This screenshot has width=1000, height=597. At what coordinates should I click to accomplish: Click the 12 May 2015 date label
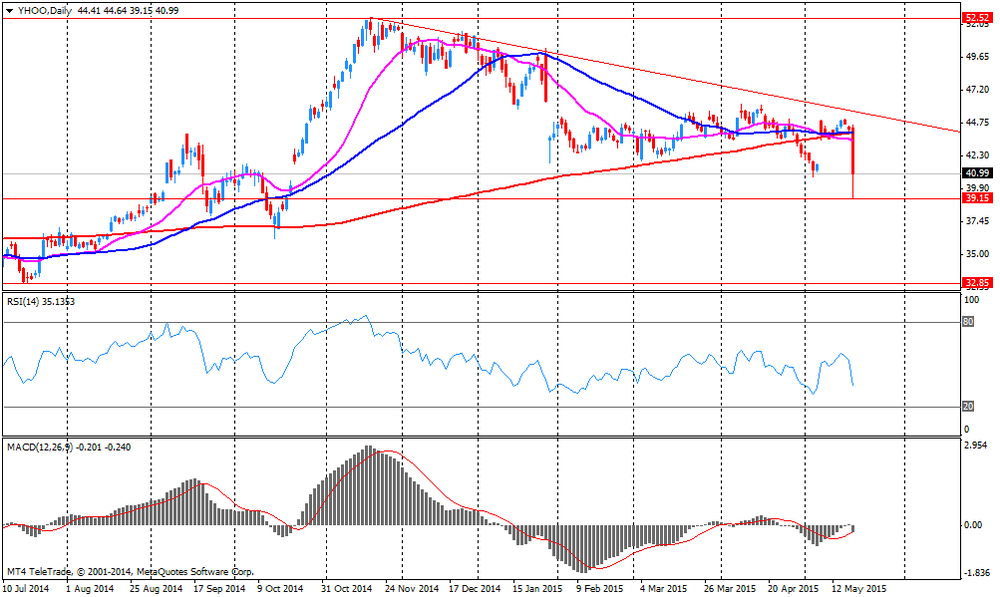pyautogui.click(x=858, y=588)
